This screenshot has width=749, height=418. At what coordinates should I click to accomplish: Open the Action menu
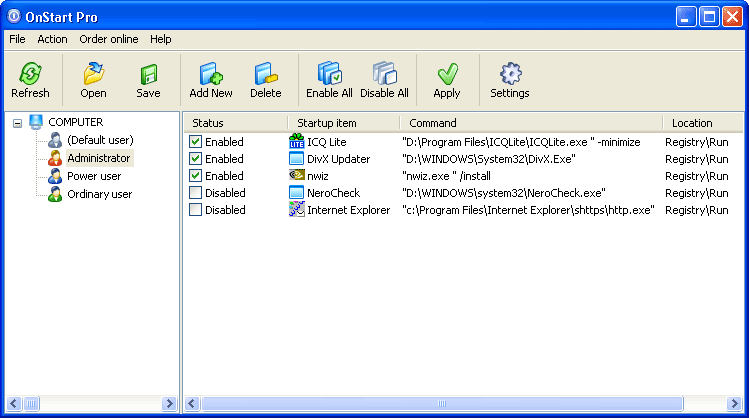pos(53,39)
